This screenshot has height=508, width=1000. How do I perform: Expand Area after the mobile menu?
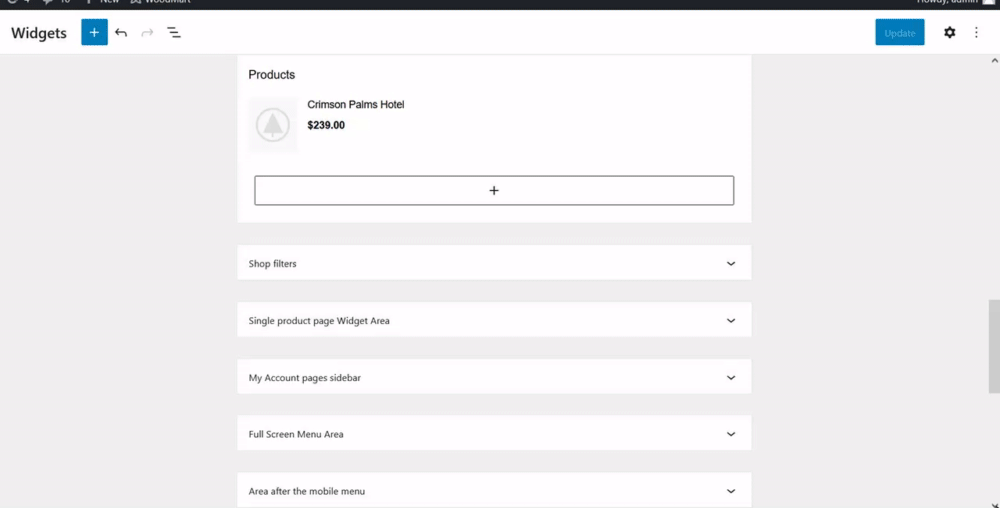[x=731, y=491]
